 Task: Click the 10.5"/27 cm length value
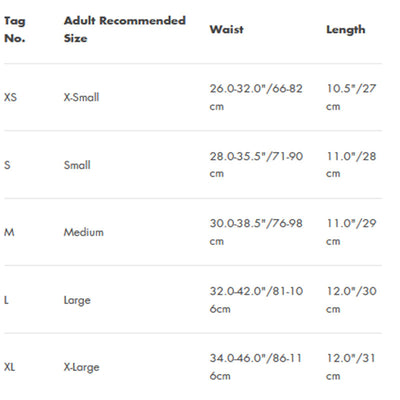[x=351, y=97]
